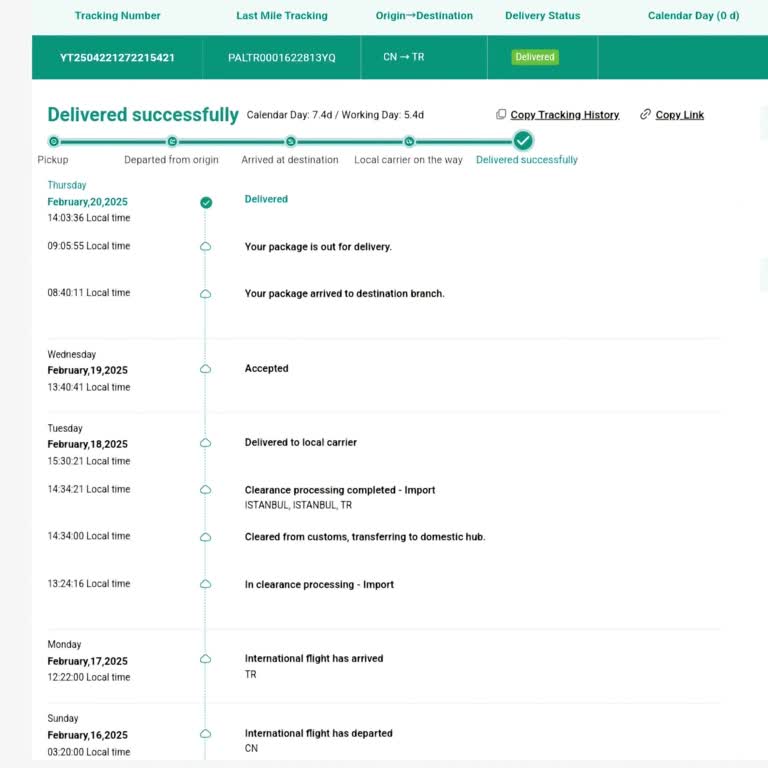Screen dimensions: 768x768
Task: Click the Last Mile Tracking column header
Action: pyautogui.click(x=282, y=16)
